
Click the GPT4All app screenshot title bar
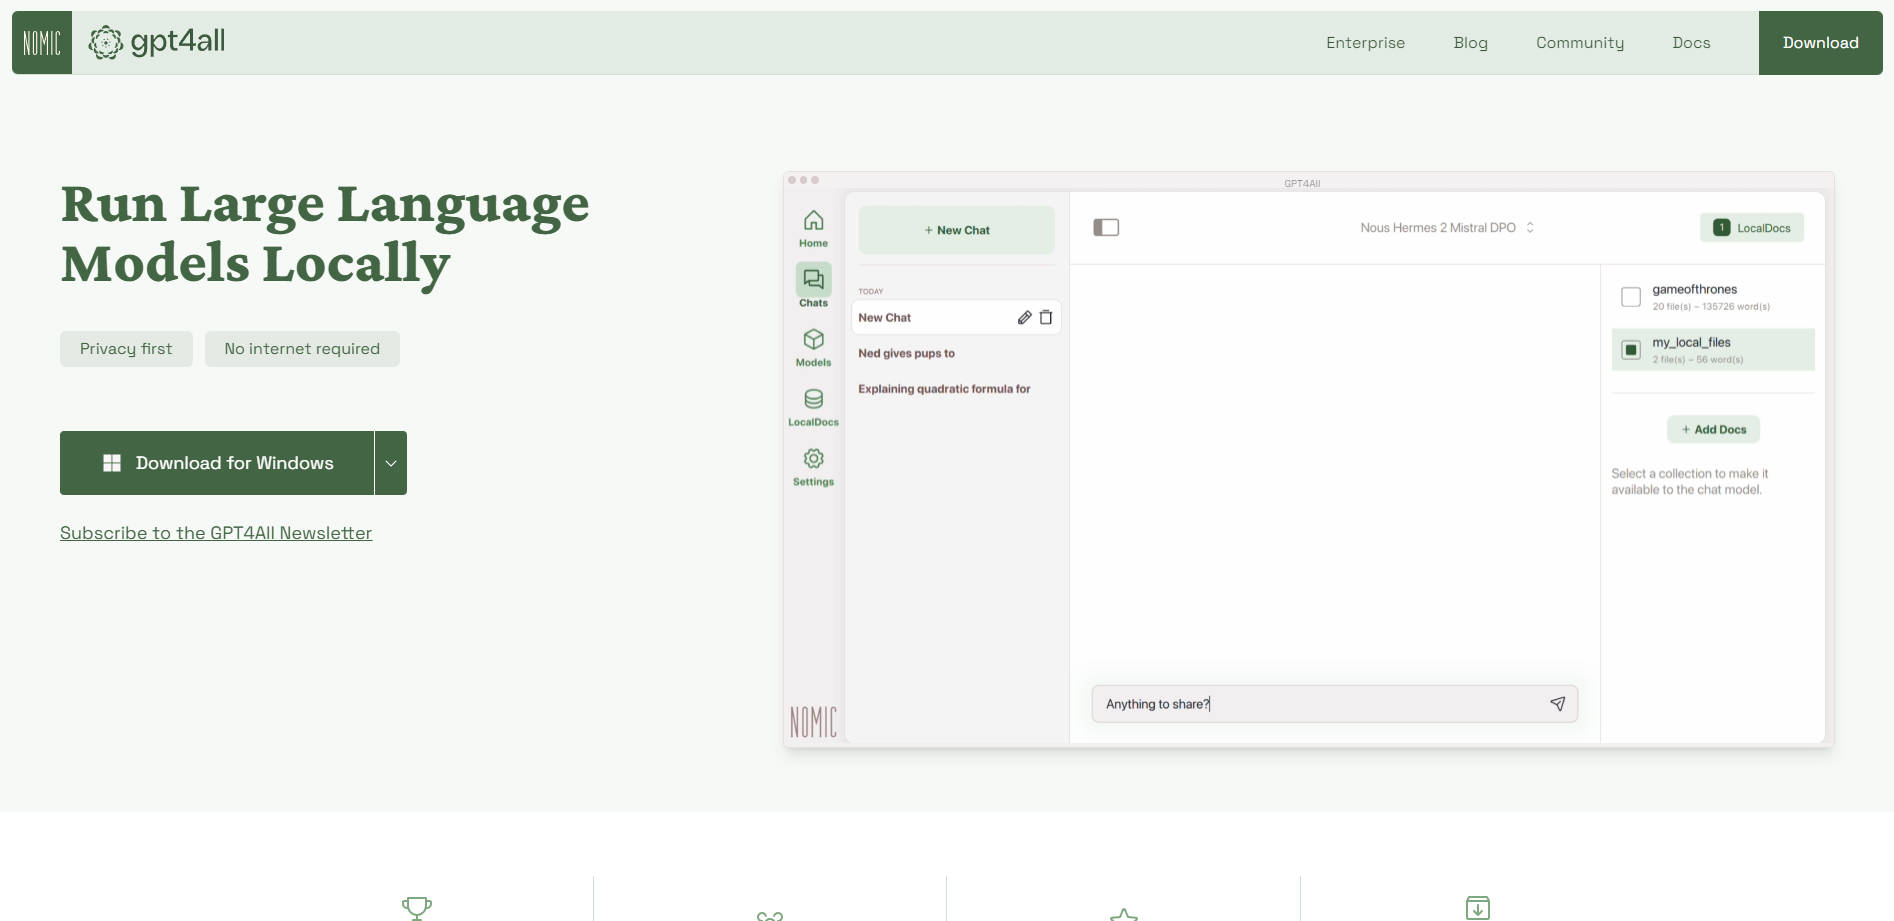pyautogui.click(x=1308, y=182)
